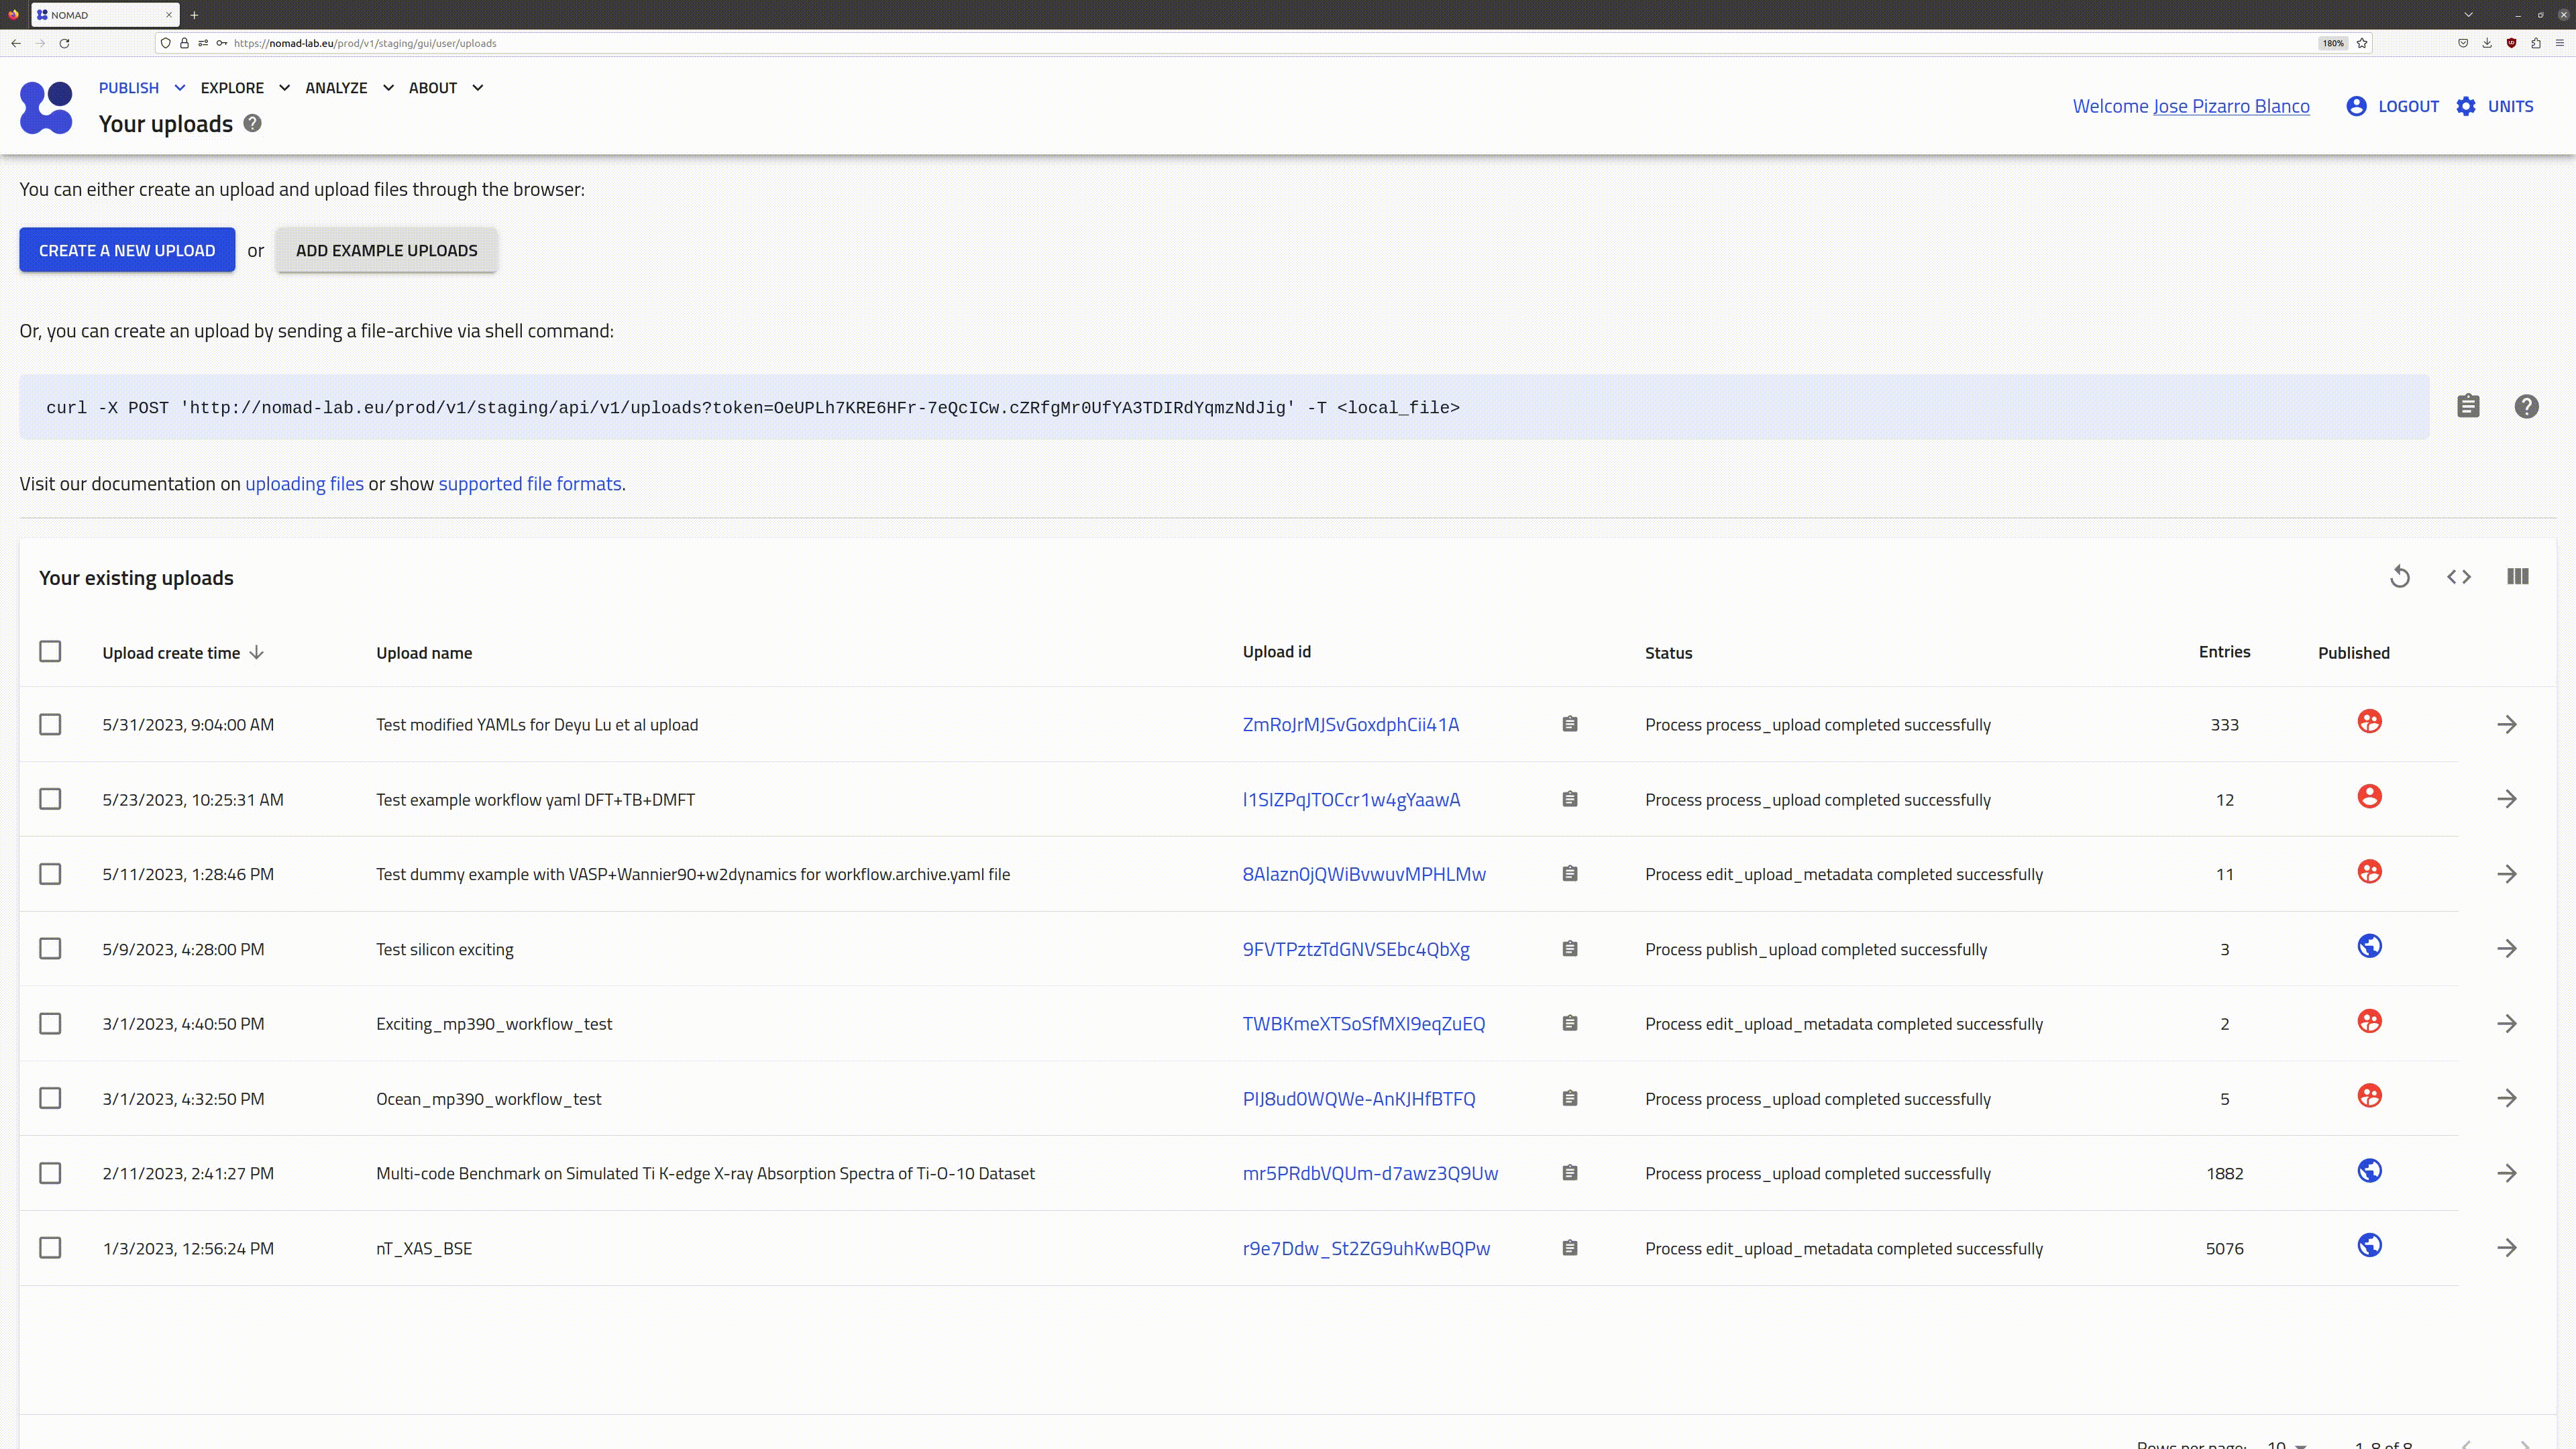Click the unpublished icon for Exciting_mp390_workflow_test

pyautogui.click(x=2369, y=1021)
